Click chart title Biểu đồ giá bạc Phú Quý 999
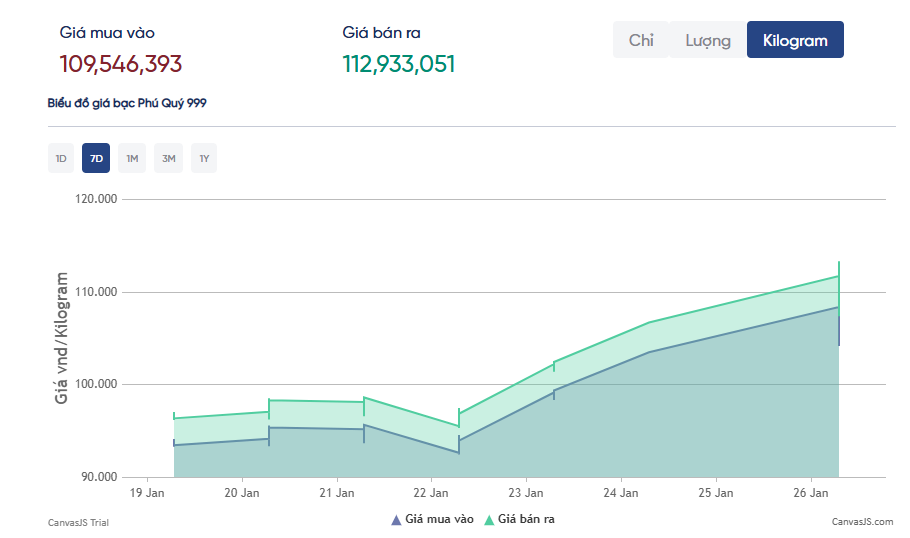Screen dimensions: 910x538 127,103
